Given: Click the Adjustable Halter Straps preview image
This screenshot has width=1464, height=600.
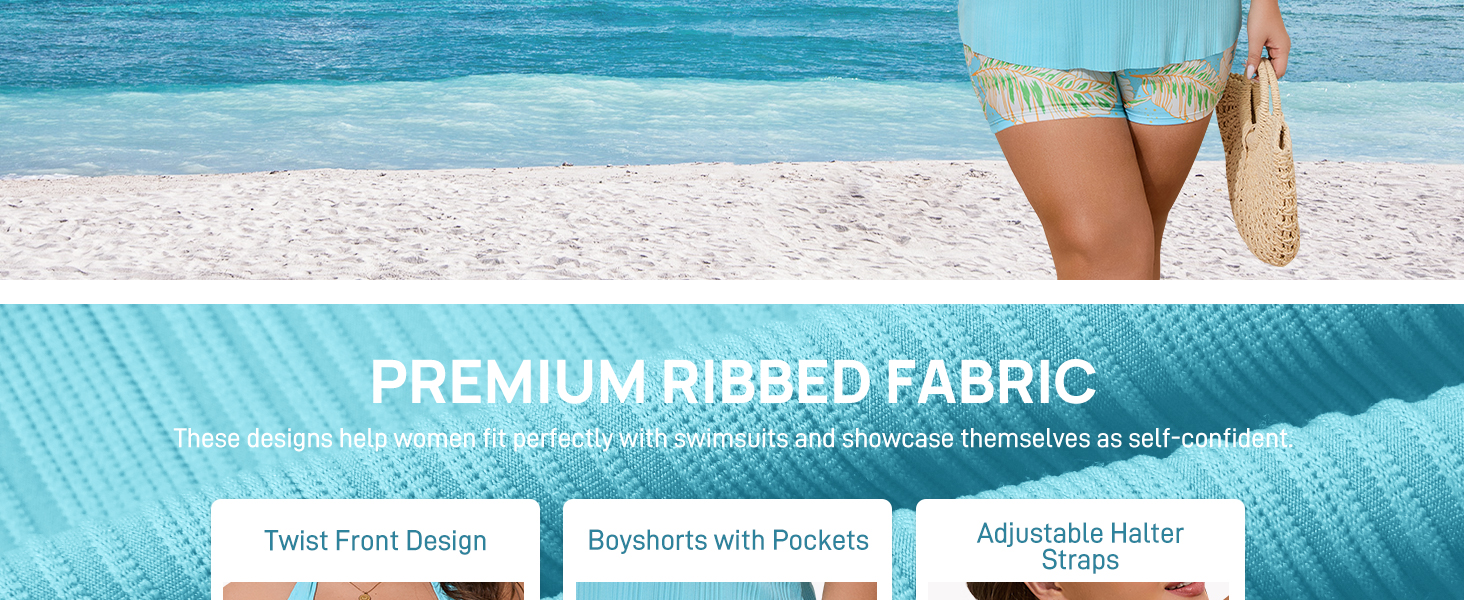Looking at the screenshot, I should tap(1078, 591).
